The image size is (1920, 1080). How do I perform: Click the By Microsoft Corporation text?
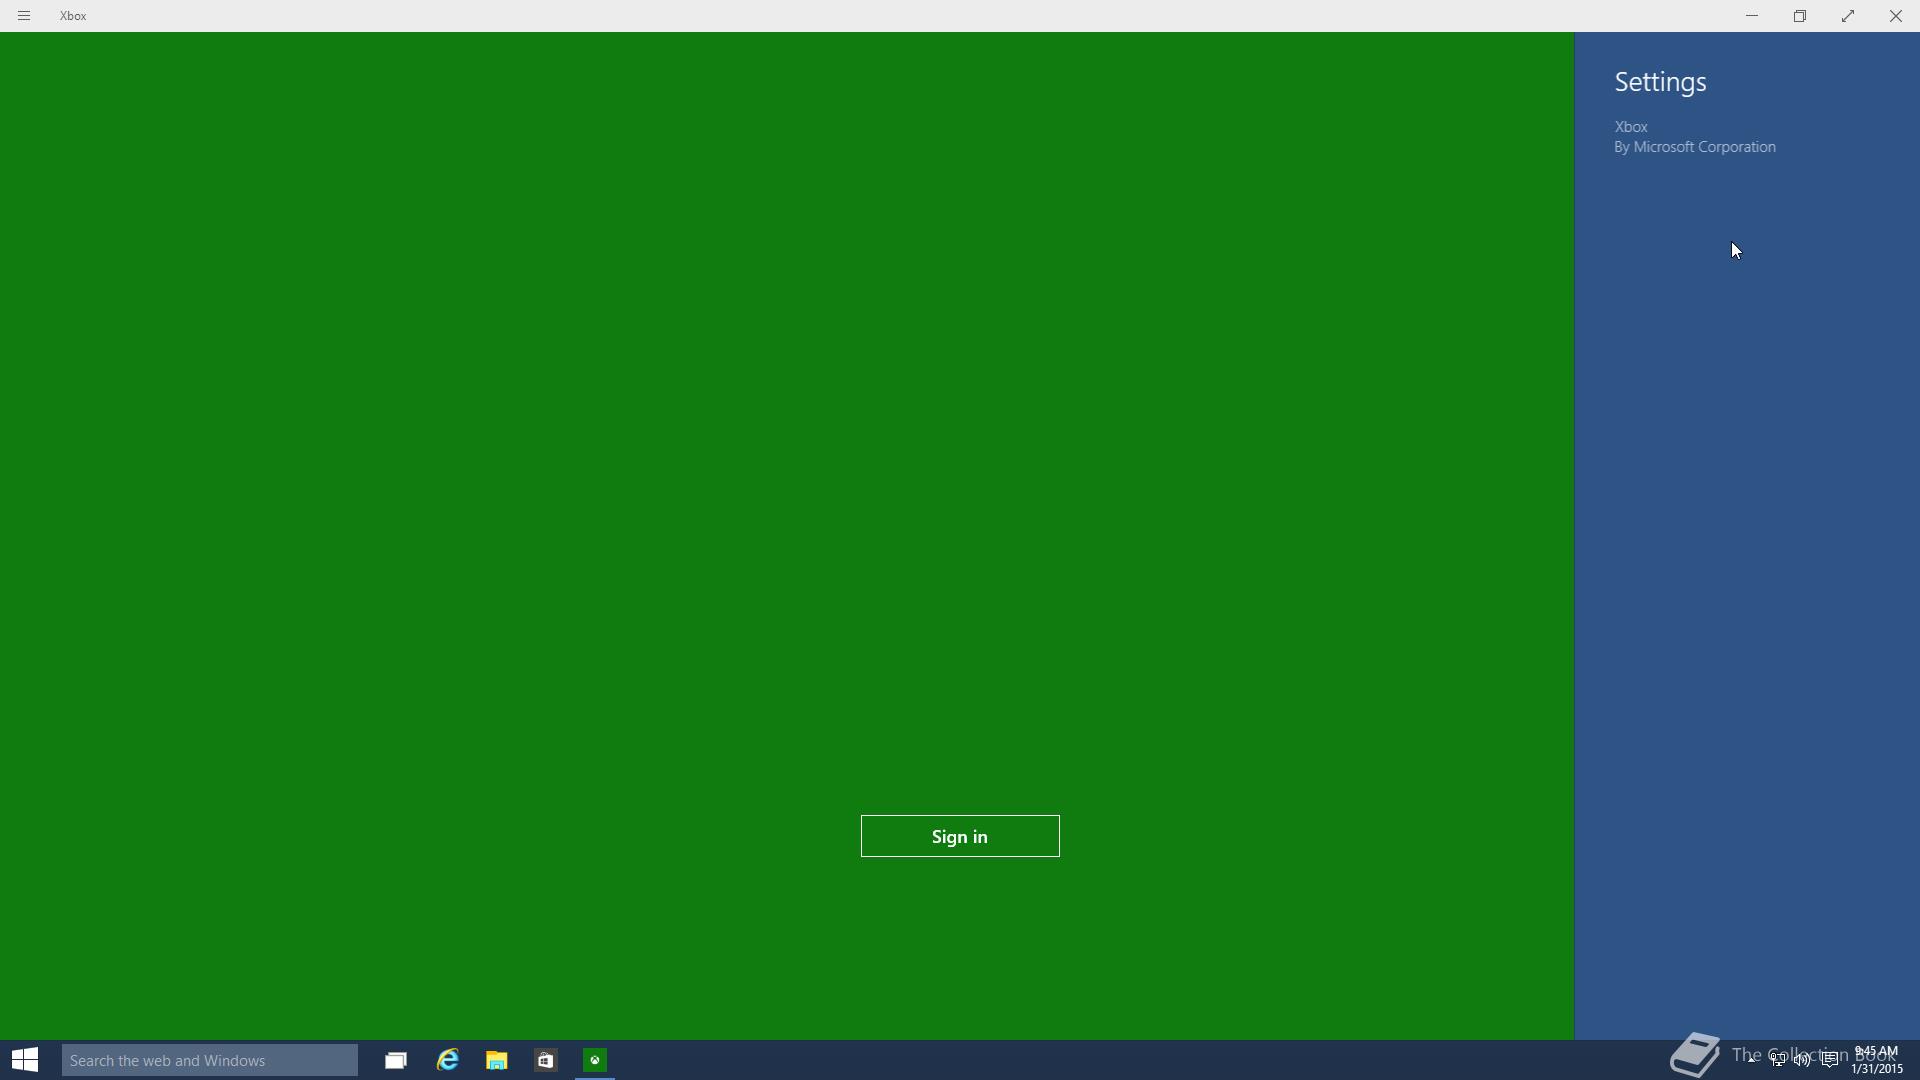(x=1695, y=147)
